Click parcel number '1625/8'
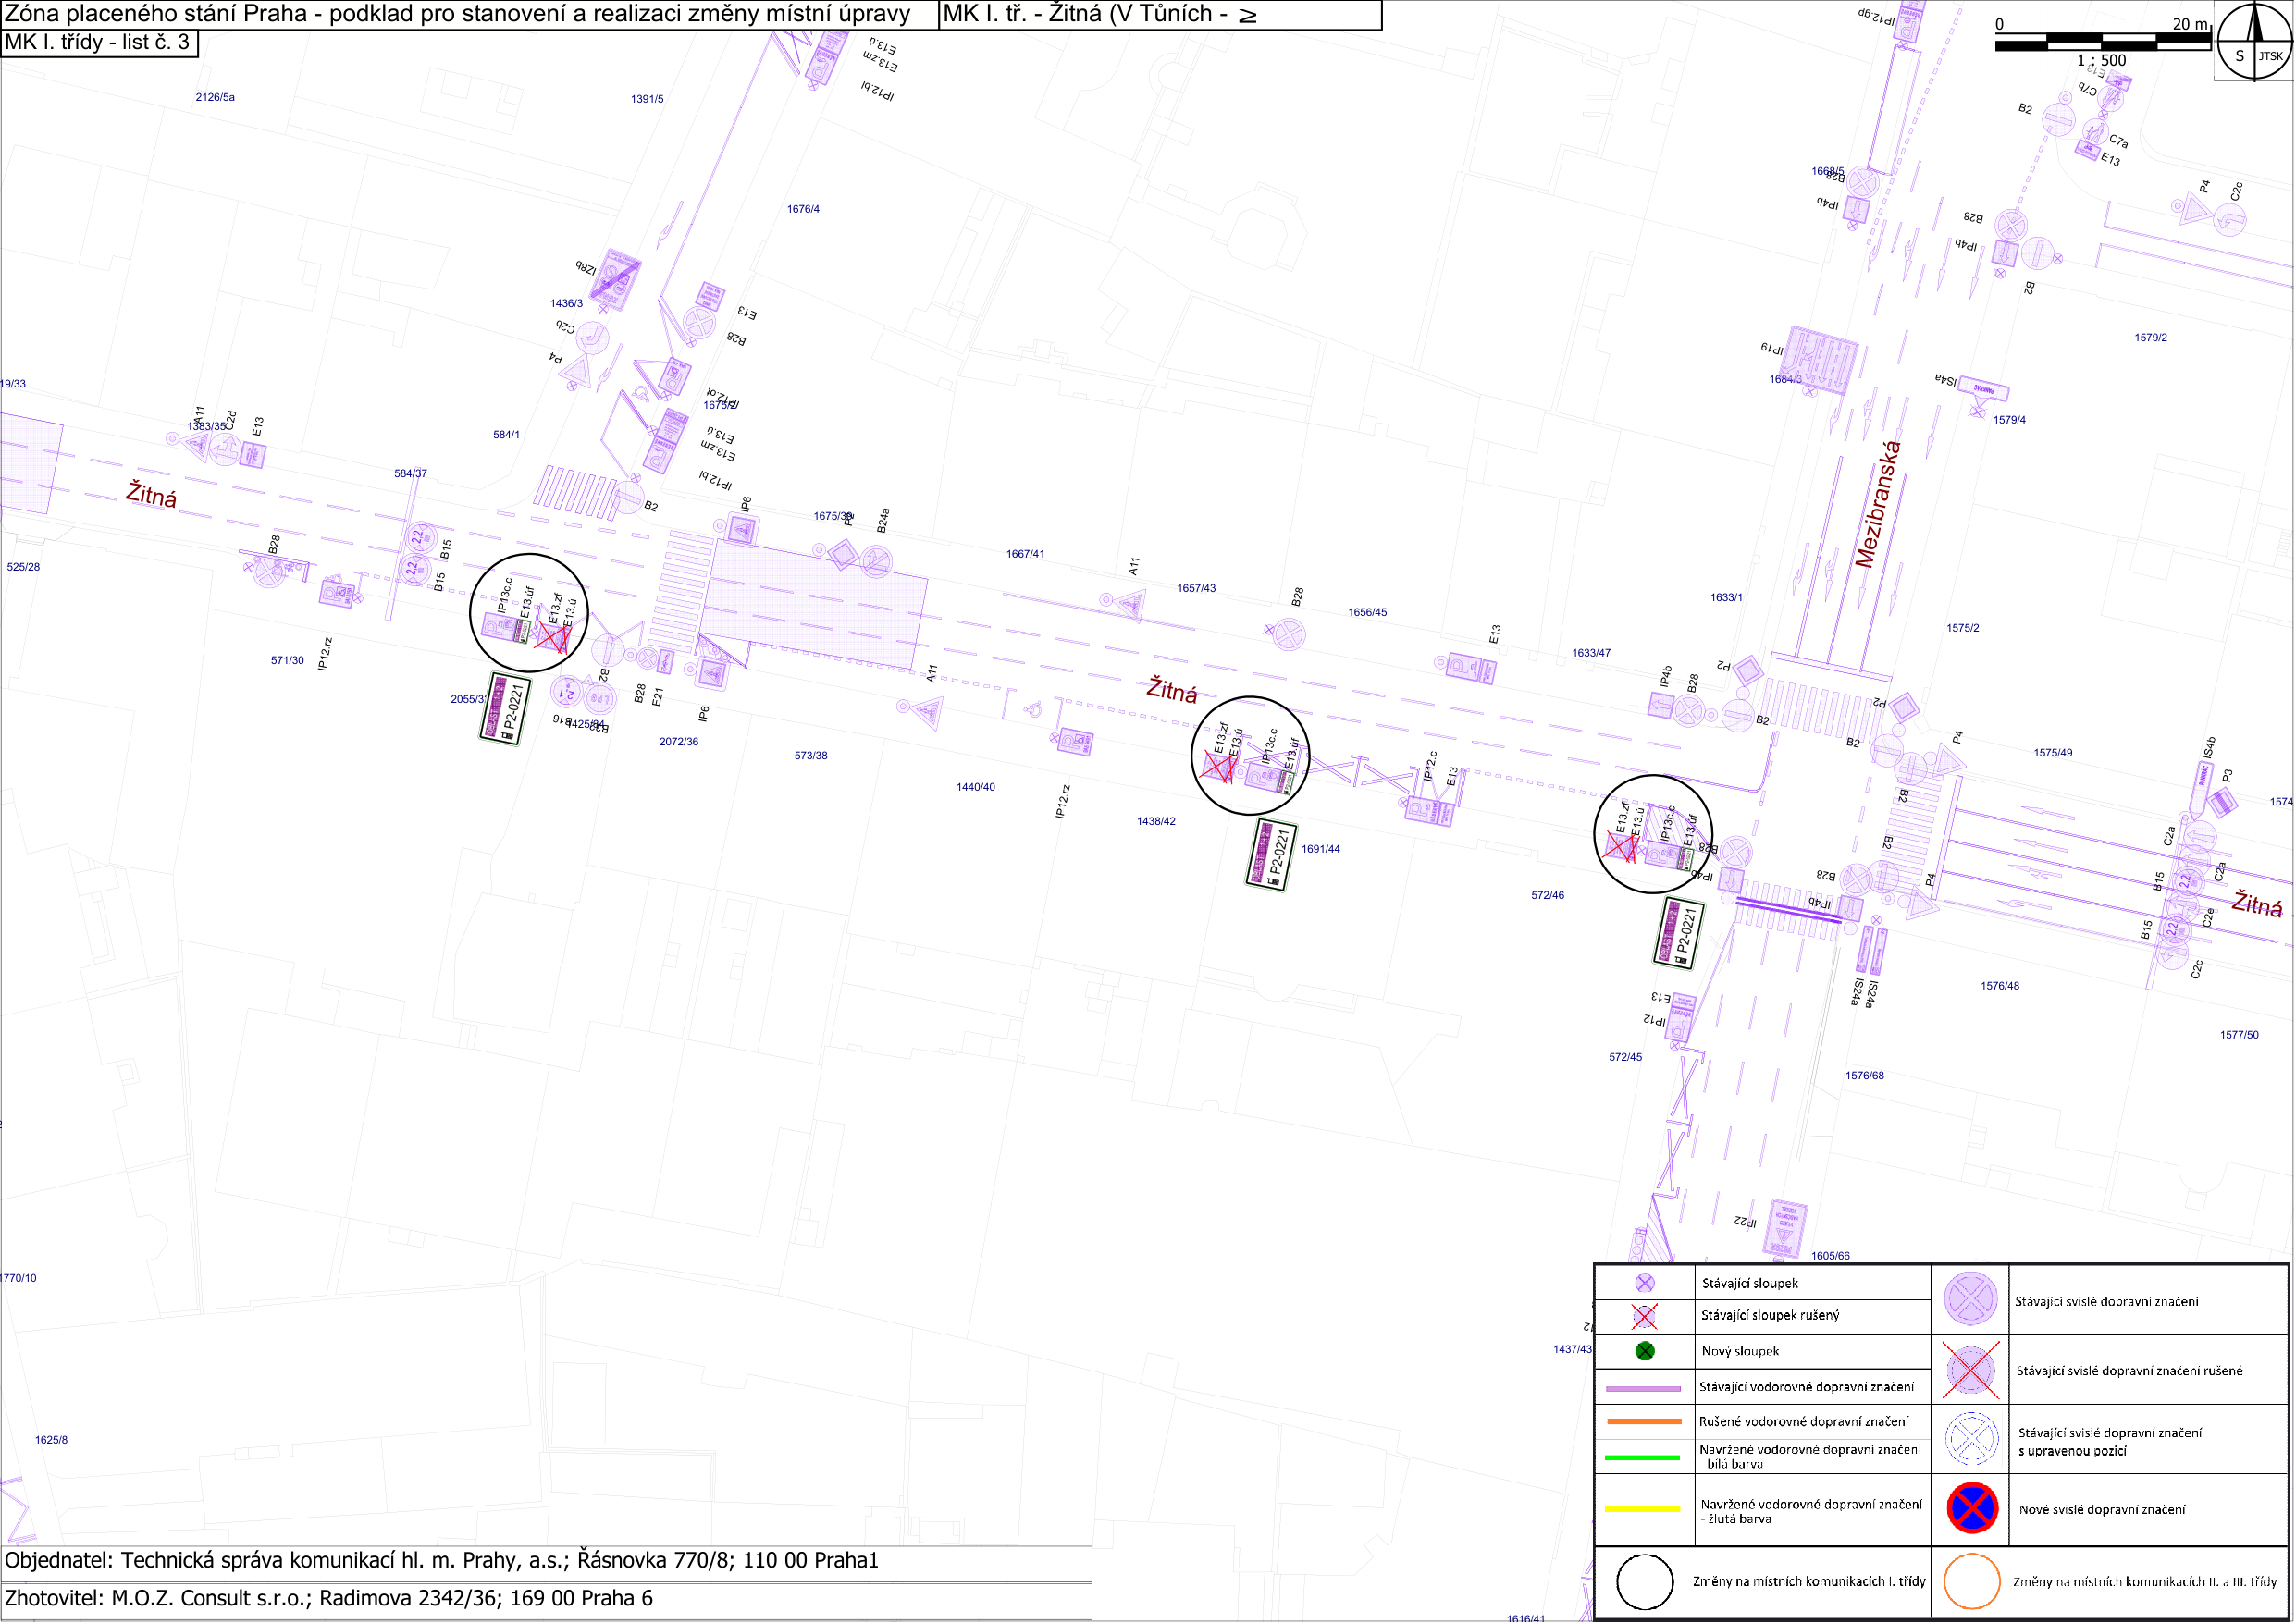Viewport: 2296px width, 1623px height. coord(51,1441)
